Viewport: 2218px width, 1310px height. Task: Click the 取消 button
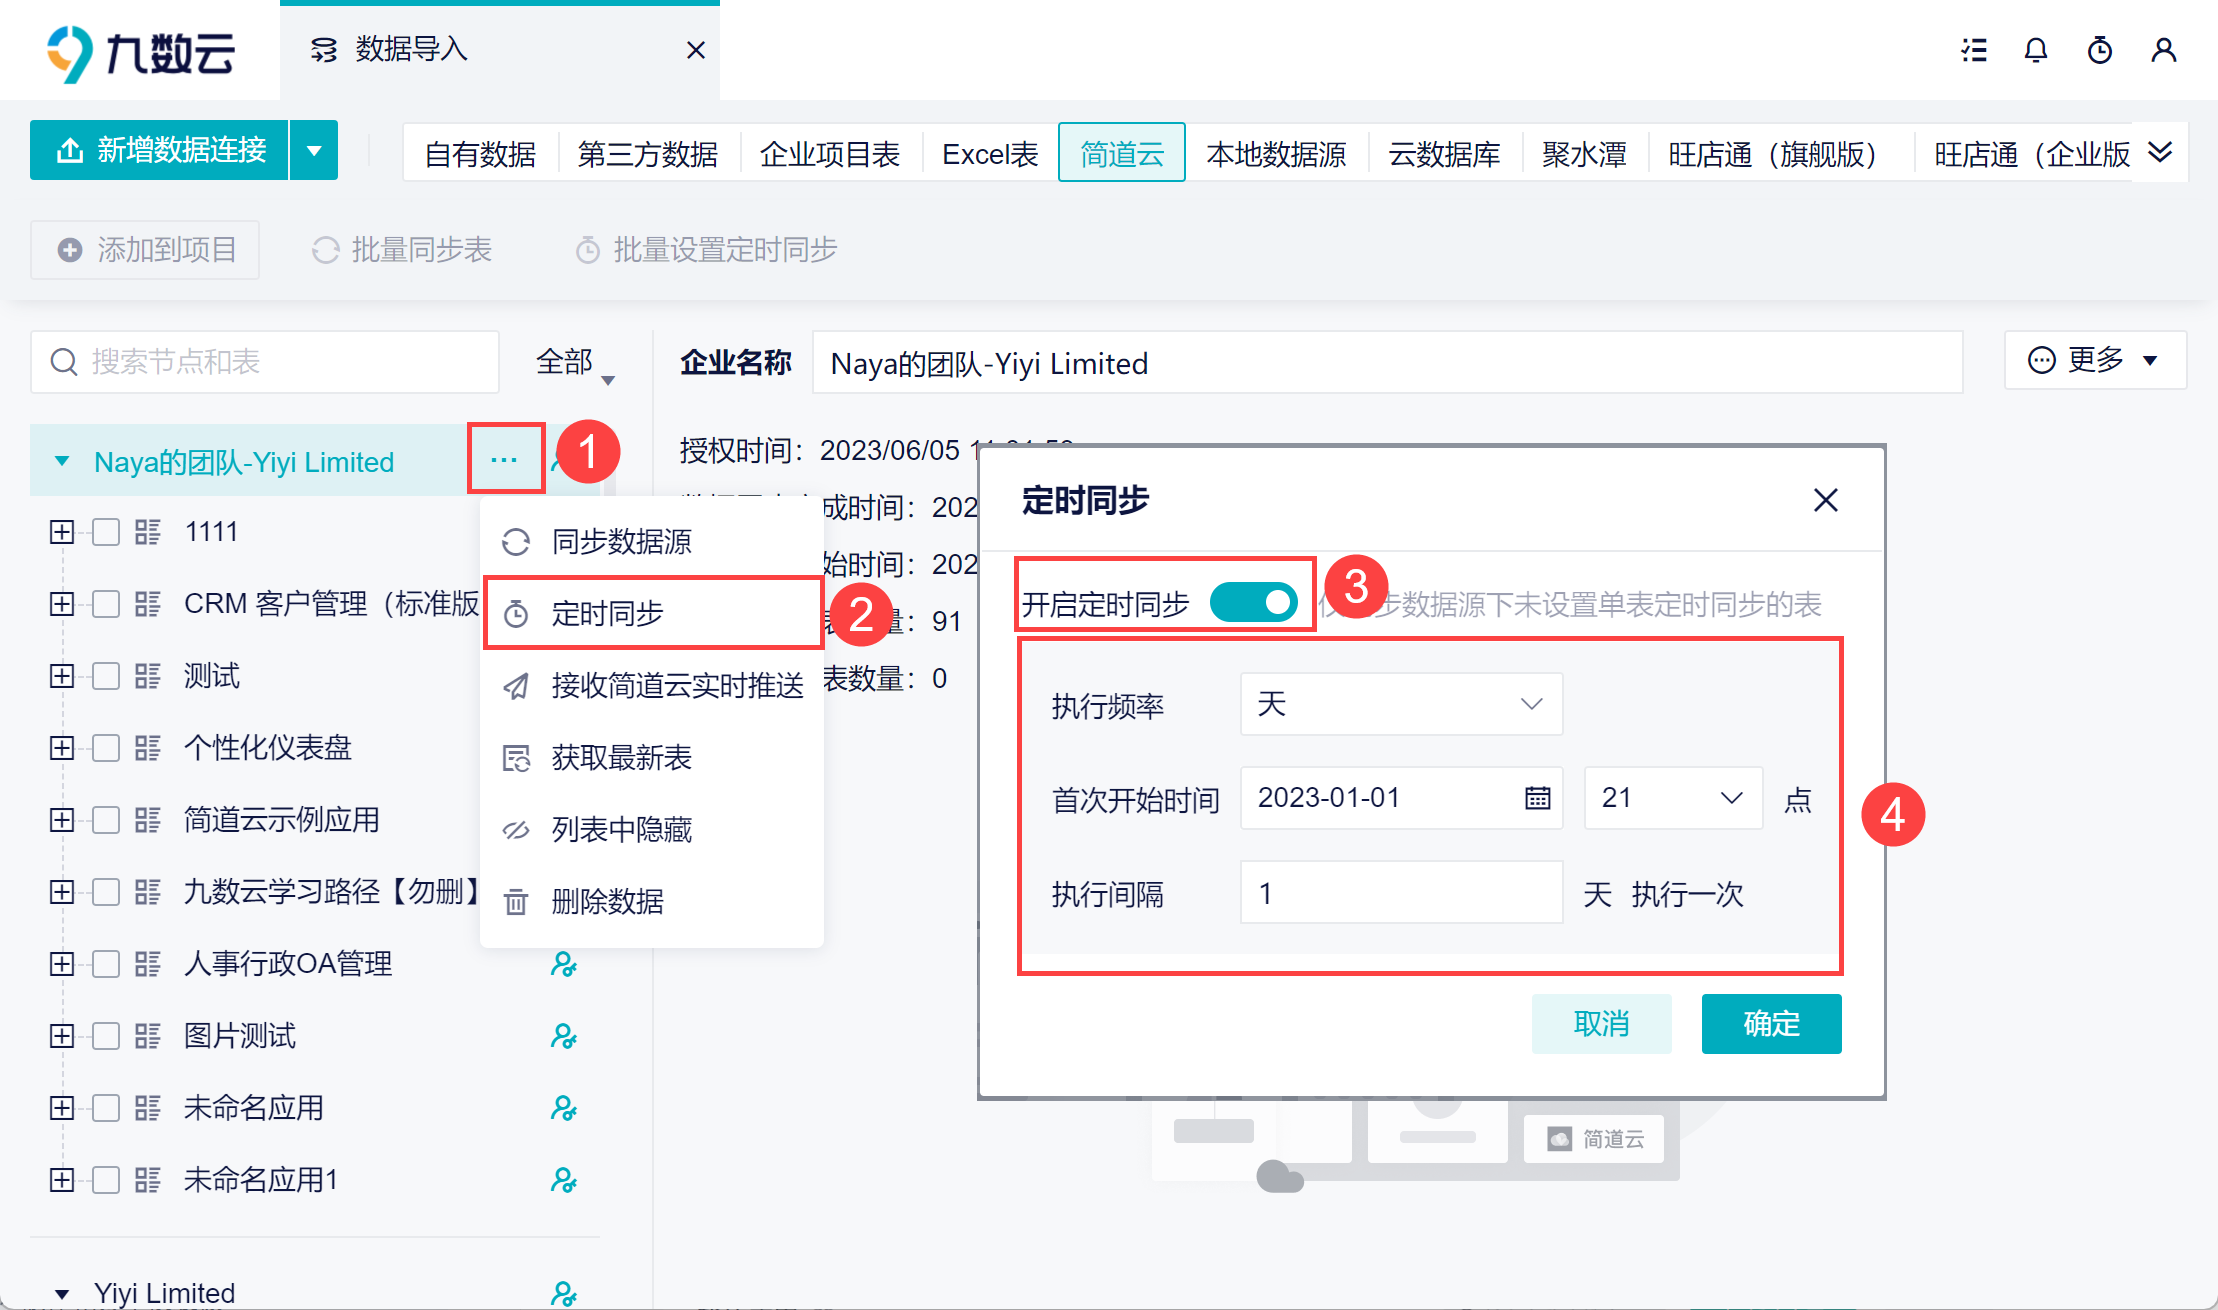tap(1601, 1023)
